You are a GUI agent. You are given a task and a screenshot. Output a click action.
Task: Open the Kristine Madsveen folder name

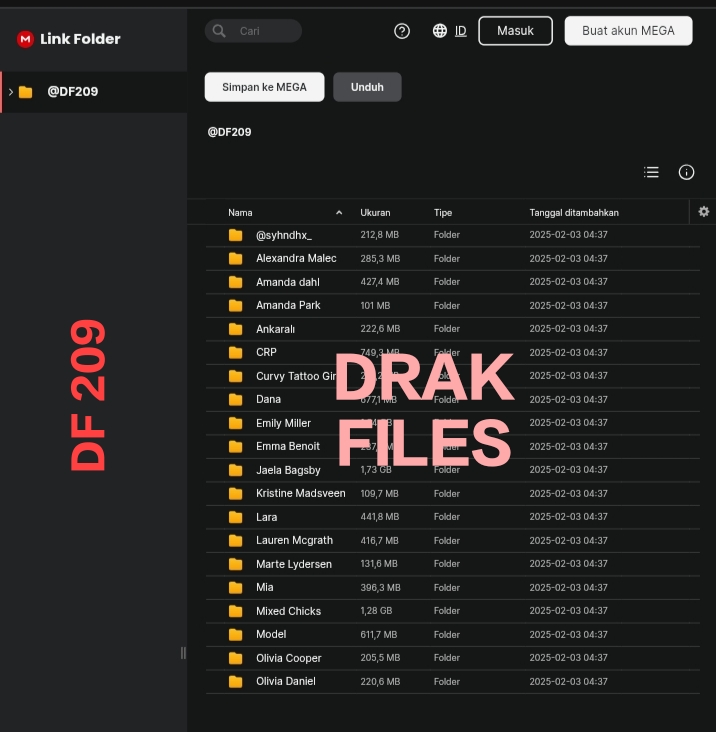(x=301, y=493)
